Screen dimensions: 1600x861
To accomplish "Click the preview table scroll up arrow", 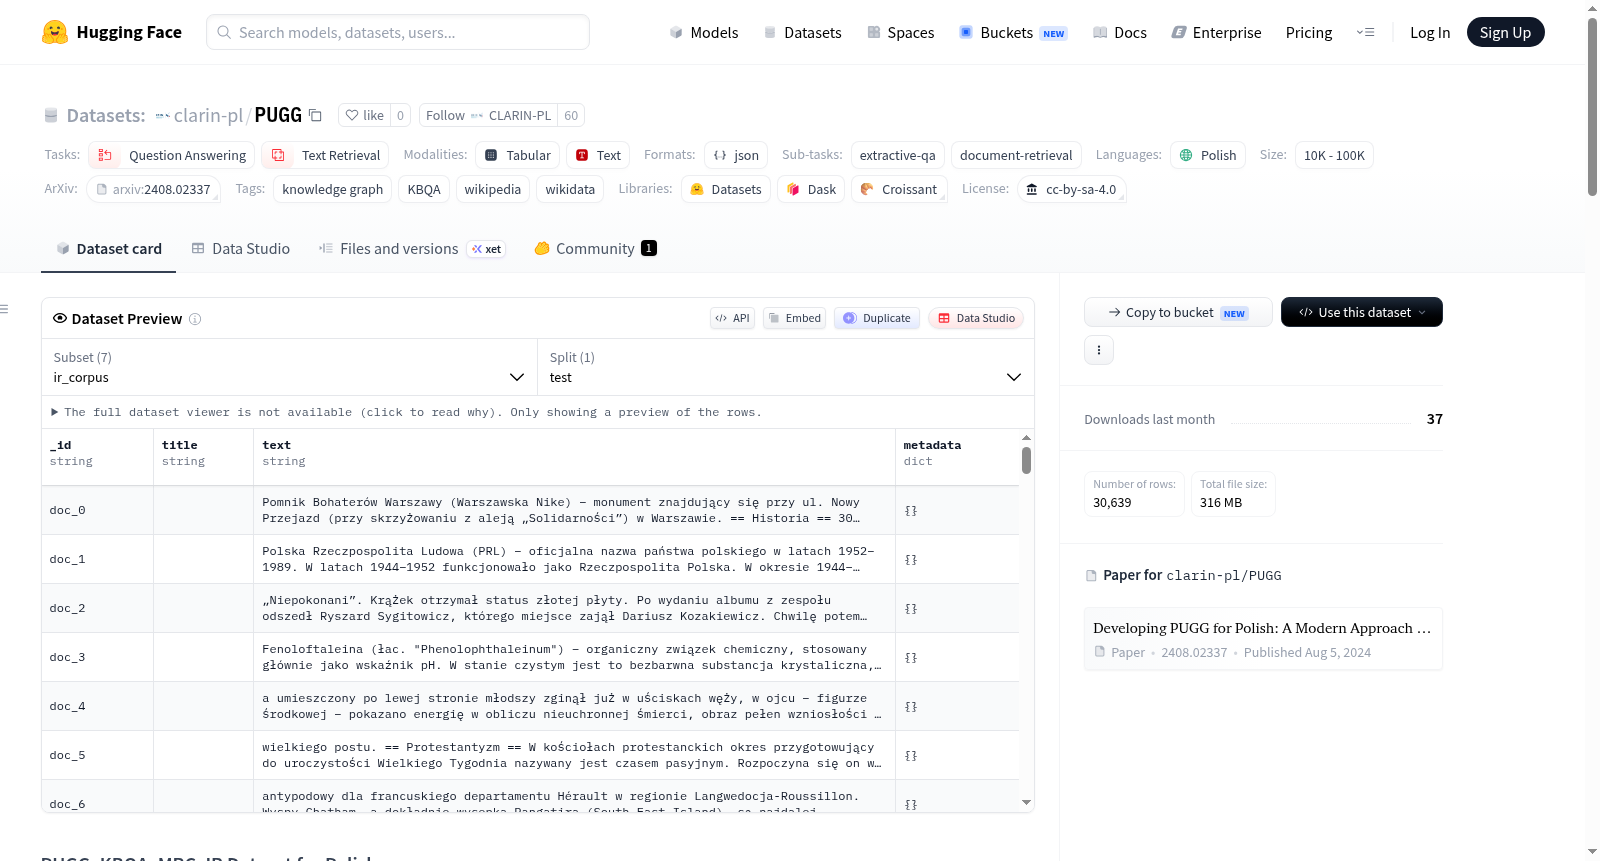I will coord(1026,438).
